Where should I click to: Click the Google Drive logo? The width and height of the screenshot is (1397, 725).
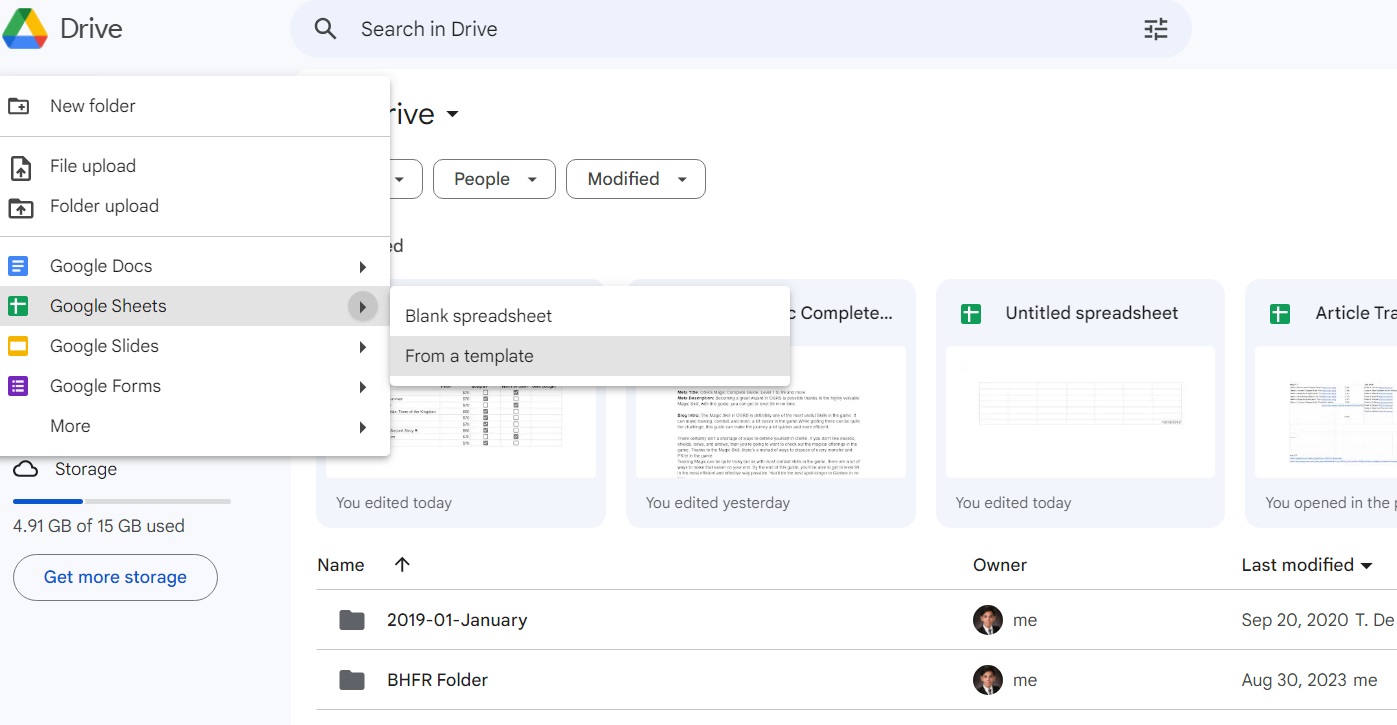pyautogui.click(x=25, y=28)
